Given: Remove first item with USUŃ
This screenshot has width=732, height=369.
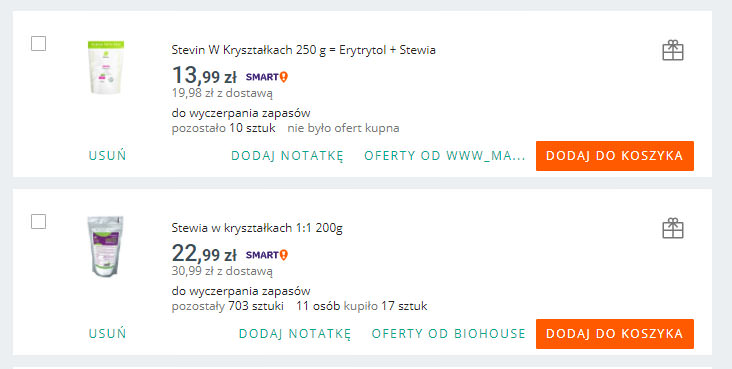Looking at the screenshot, I should click(107, 156).
